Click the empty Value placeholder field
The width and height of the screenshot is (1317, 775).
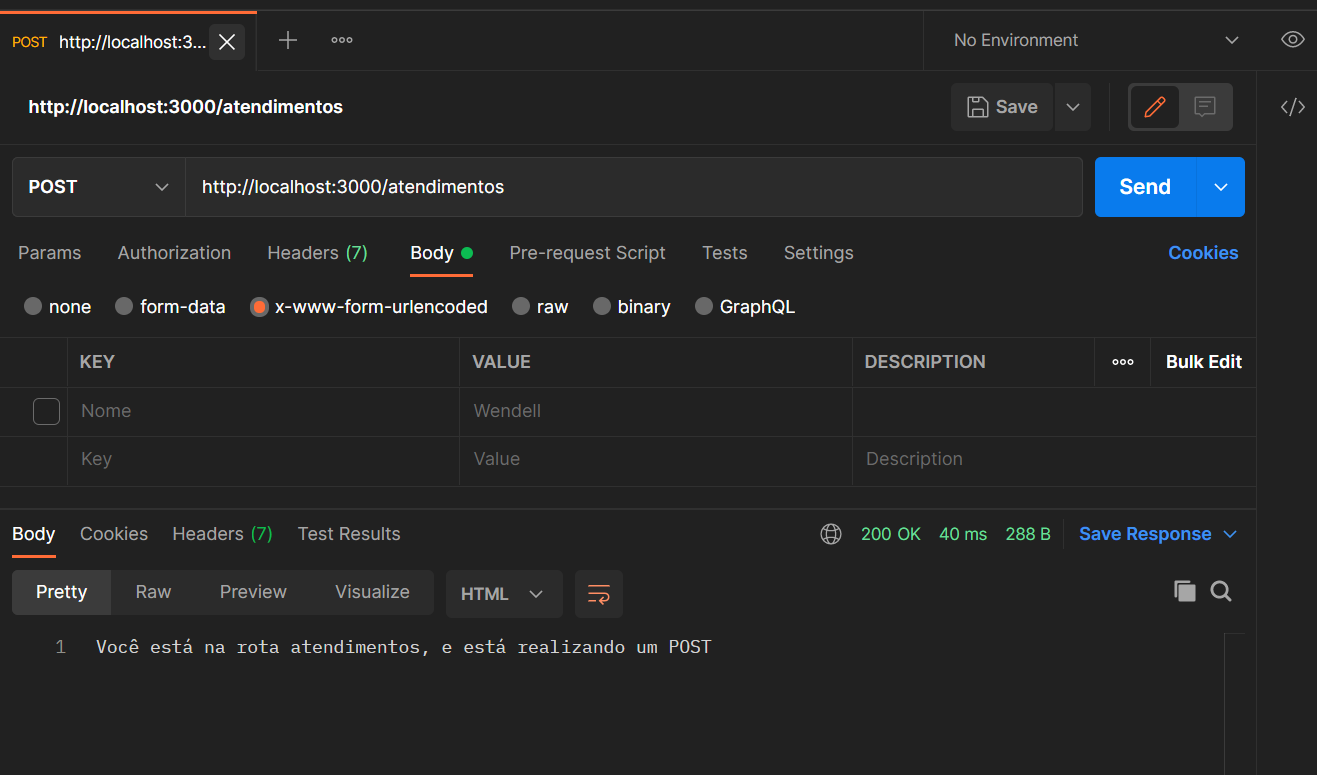click(x=656, y=460)
